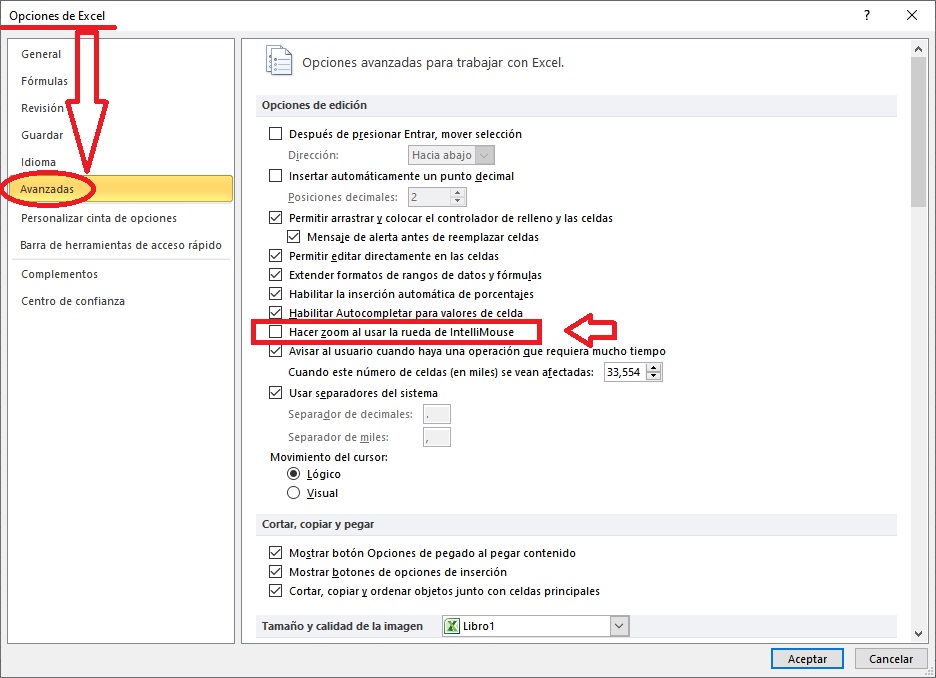The width and height of the screenshot is (936, 678).
Task: Click the Excel icon in Libro1 dropdown
Action: pyautogui.click(x=453, y=626)
